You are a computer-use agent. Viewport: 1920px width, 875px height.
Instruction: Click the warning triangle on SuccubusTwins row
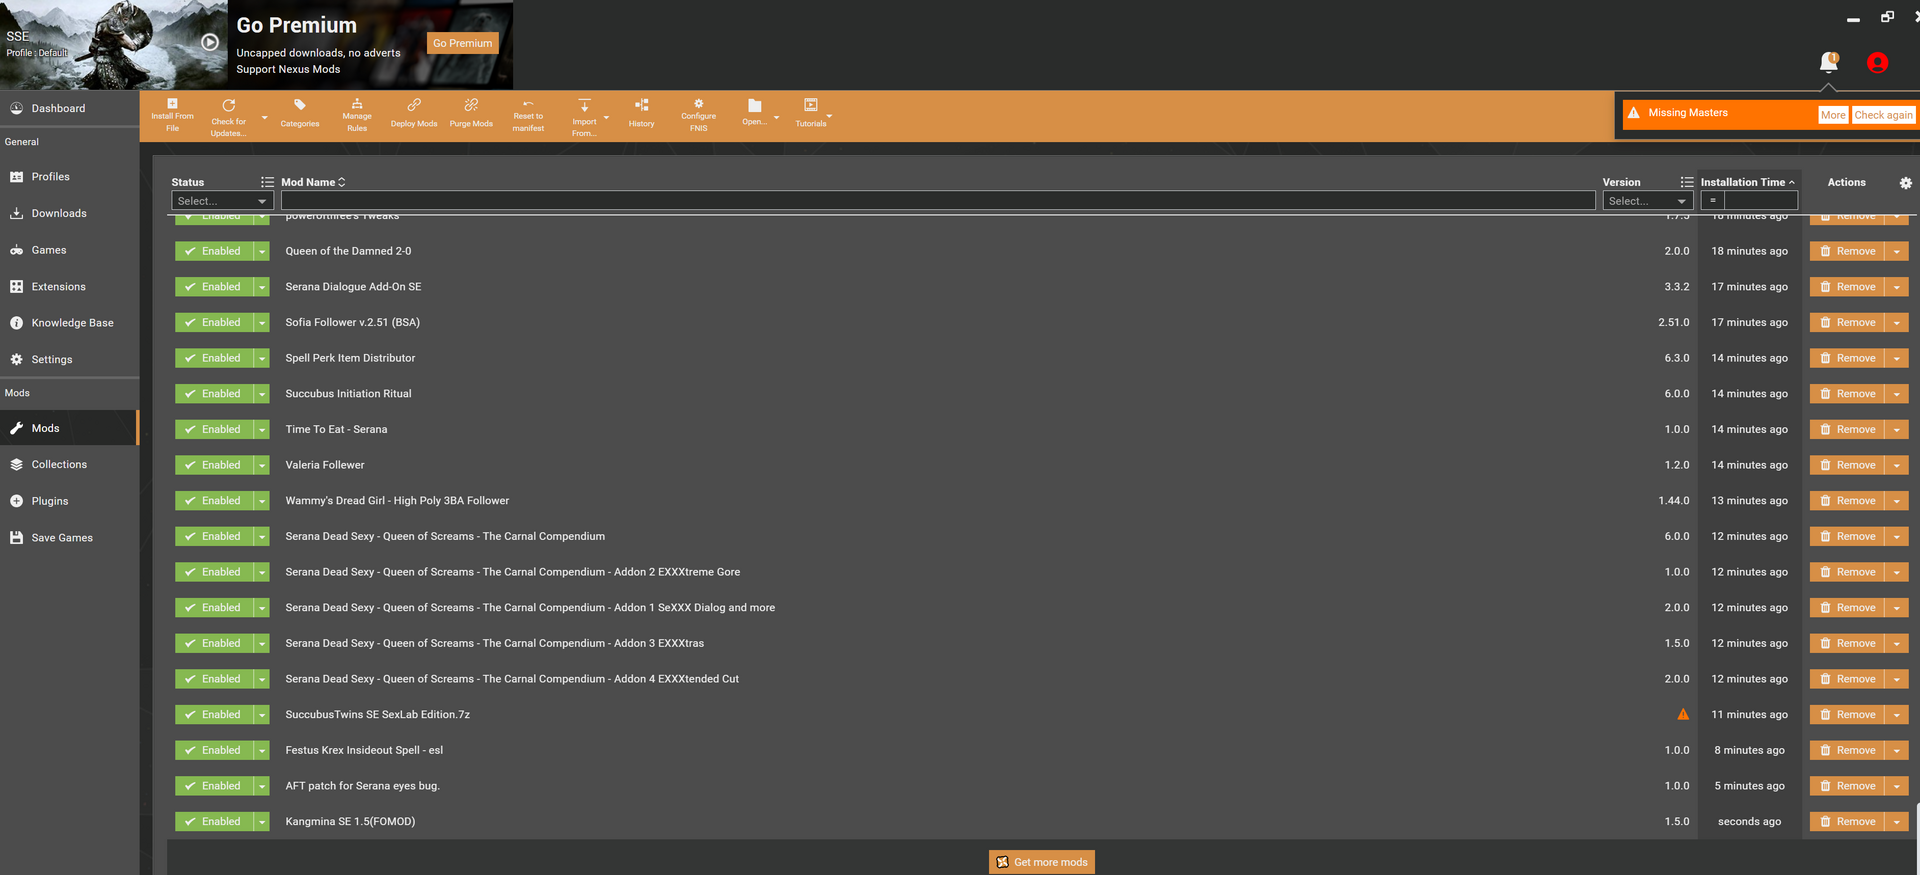1683,714
